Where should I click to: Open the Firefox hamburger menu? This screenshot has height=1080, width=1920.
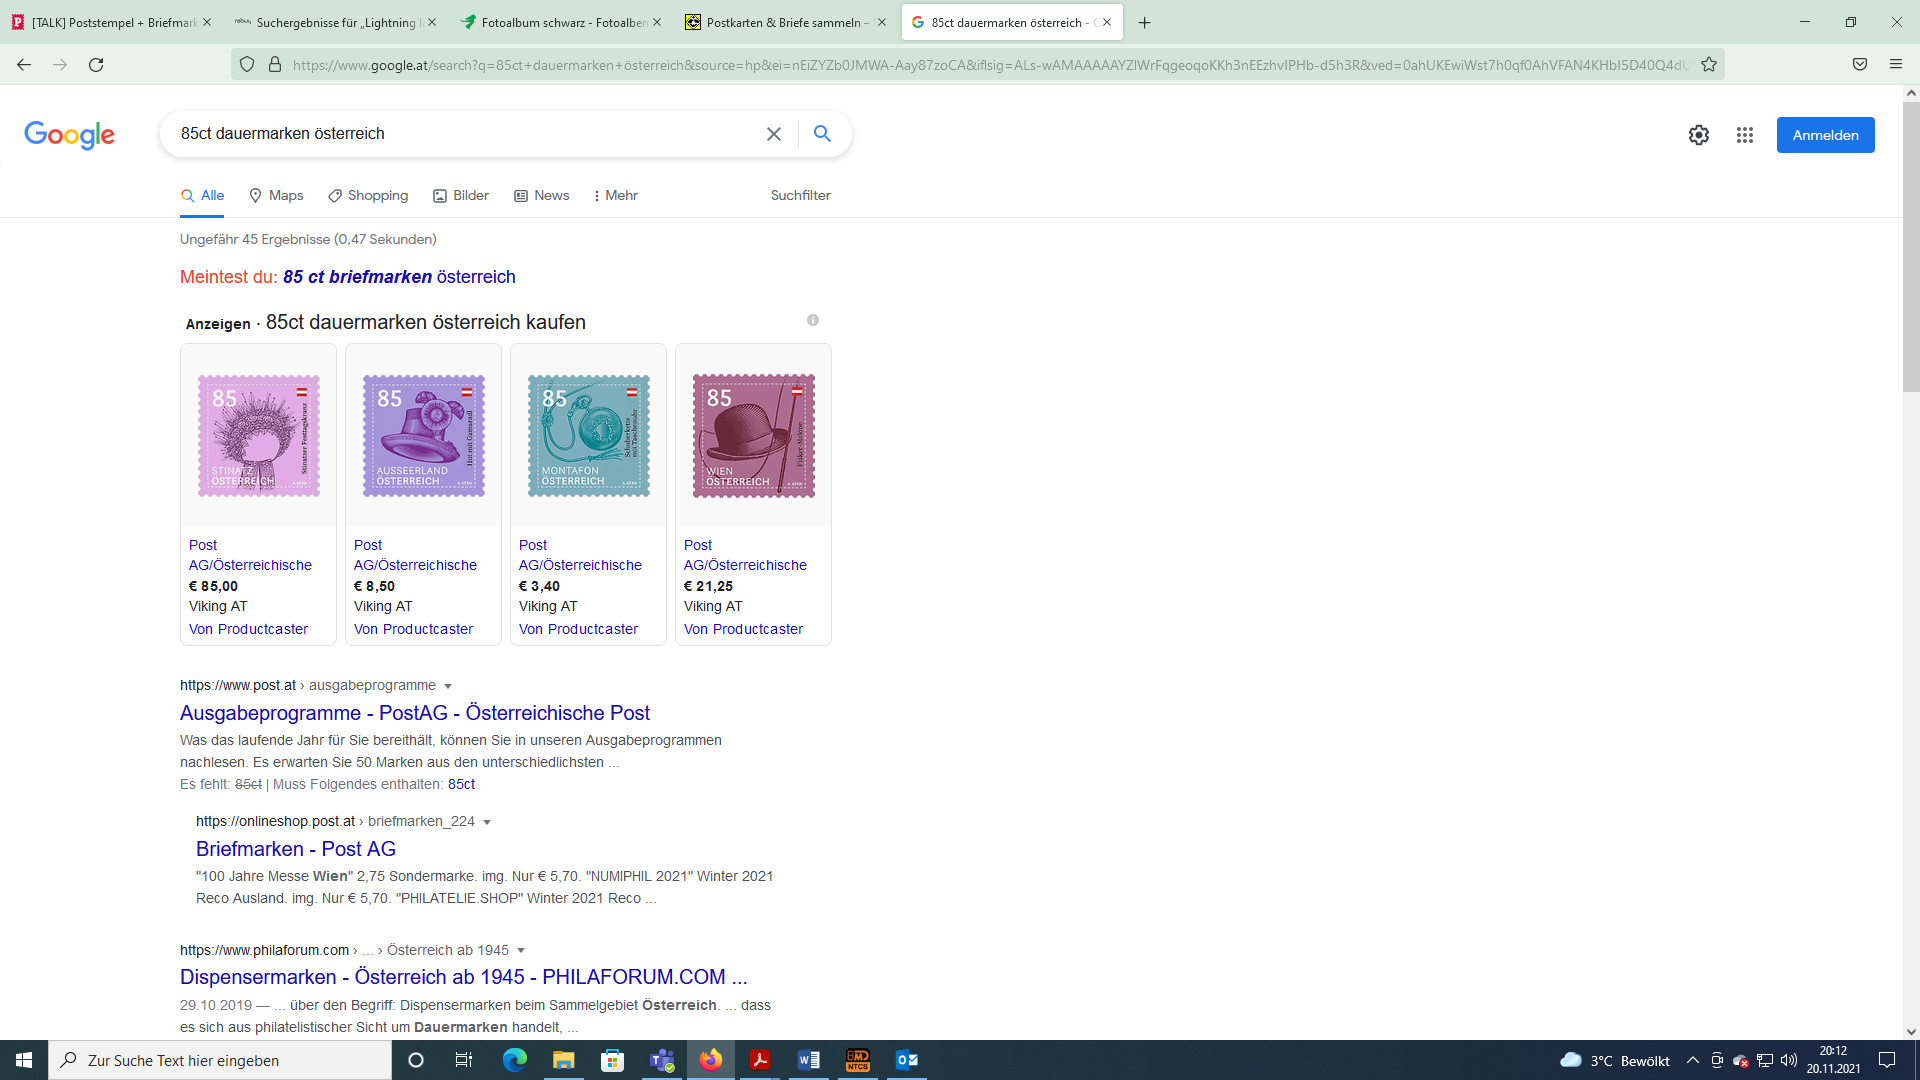pyautogui.click(x=1896, y=64)
